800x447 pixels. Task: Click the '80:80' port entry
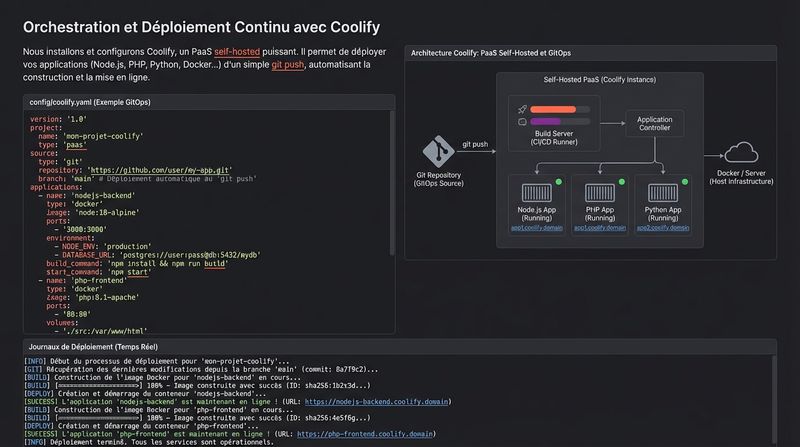pos(72,314)
